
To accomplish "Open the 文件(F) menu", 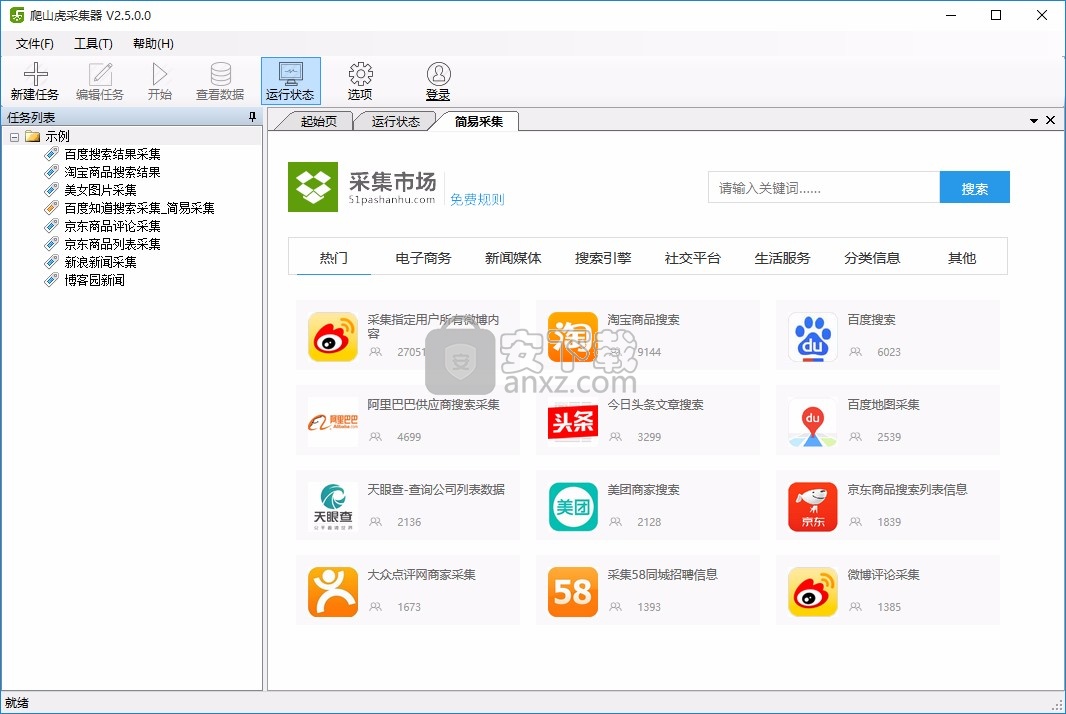I will click(35, 44).
